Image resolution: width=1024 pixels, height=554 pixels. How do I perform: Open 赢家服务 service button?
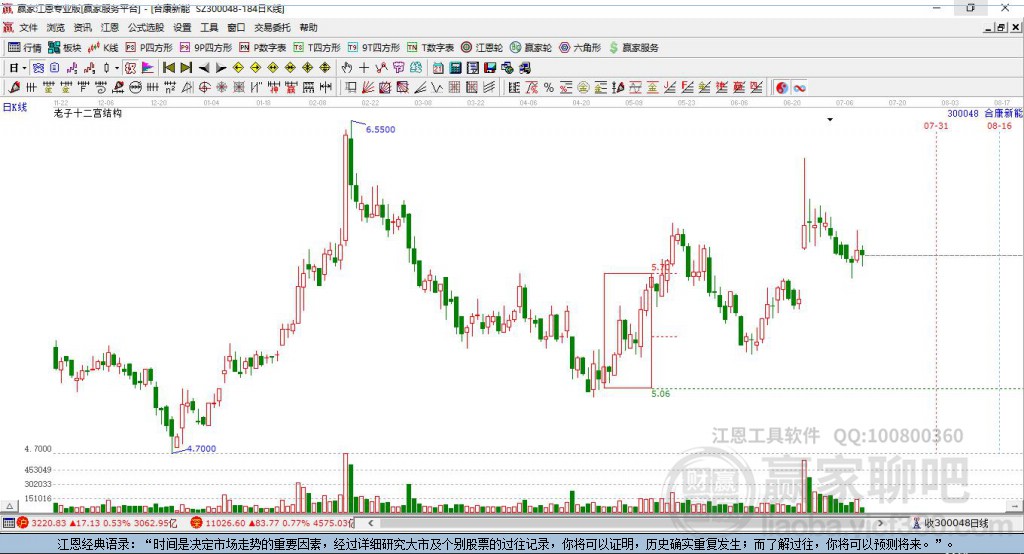(633, 48)
